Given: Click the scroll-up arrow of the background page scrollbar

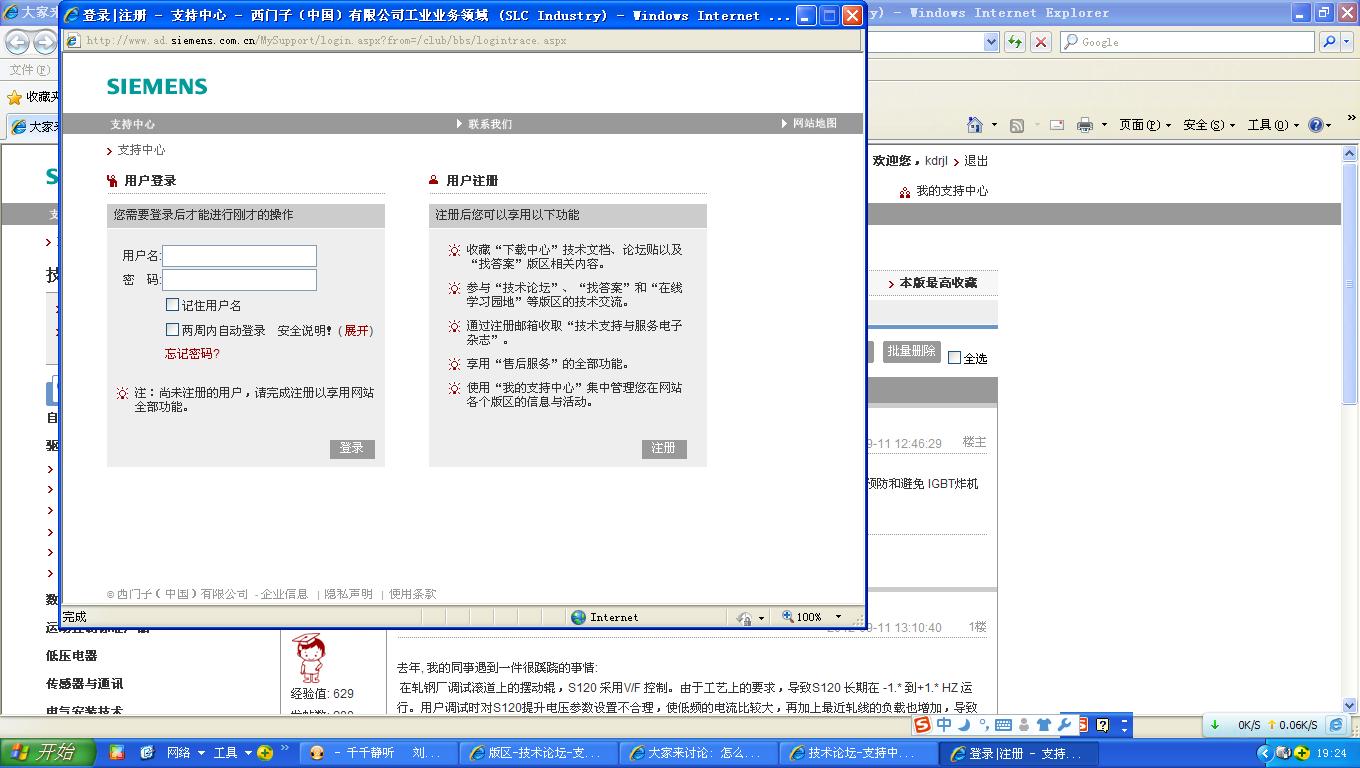Looking at the screenshot, I should tap(1349, 155).
